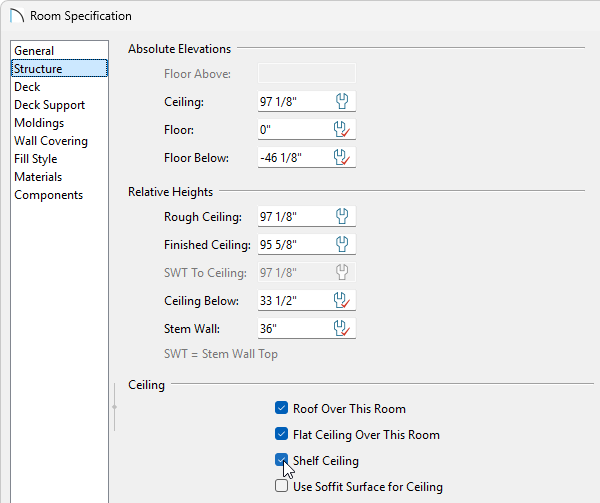This screenshot has width=600, height=503.
Task: Open the Deck panel
Action: coord(59,87)
